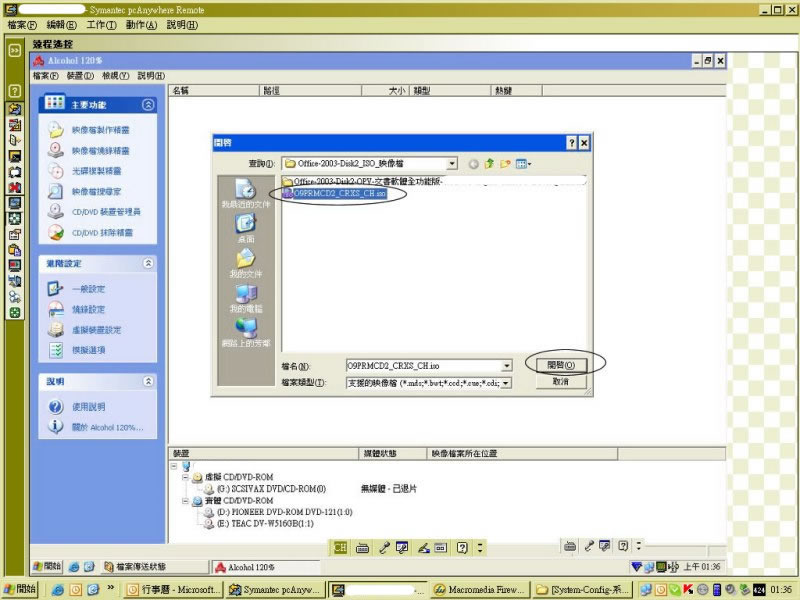Click the Up One Level folder icon
Viewport: 800px width, 600px height.
(x=489, y=163)
